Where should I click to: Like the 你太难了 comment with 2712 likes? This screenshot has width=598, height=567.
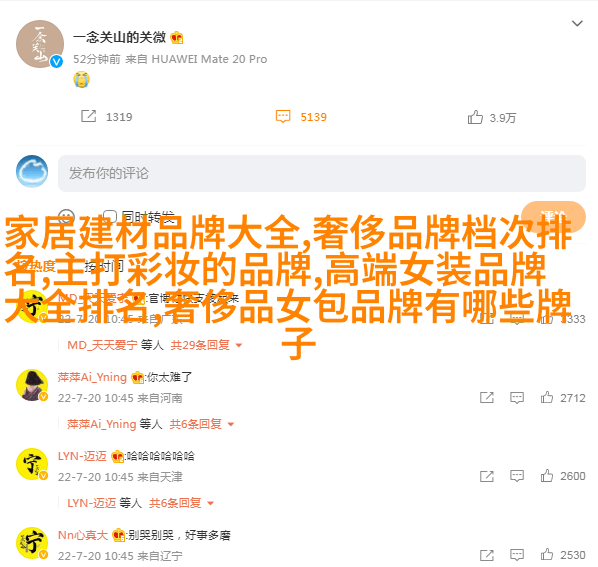[547, 397]
